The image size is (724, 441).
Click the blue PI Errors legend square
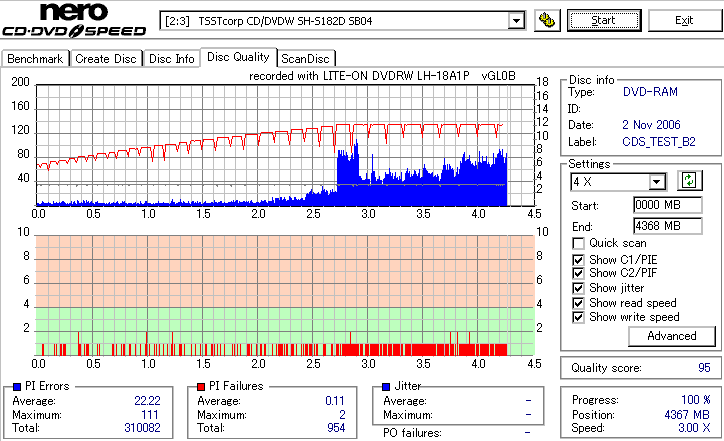tap(17, 387)
